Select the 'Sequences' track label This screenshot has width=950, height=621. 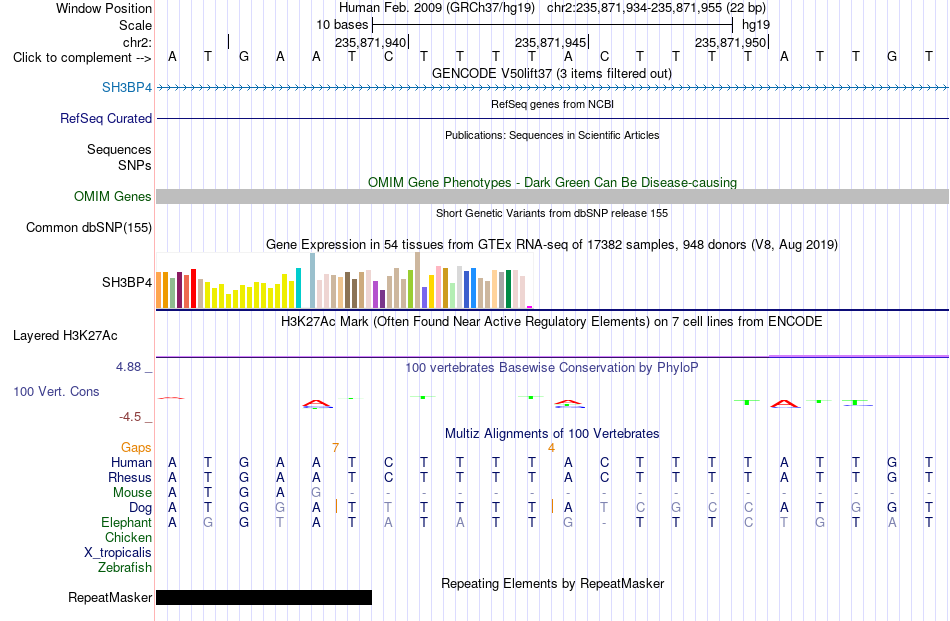click(x=119, y=149)
